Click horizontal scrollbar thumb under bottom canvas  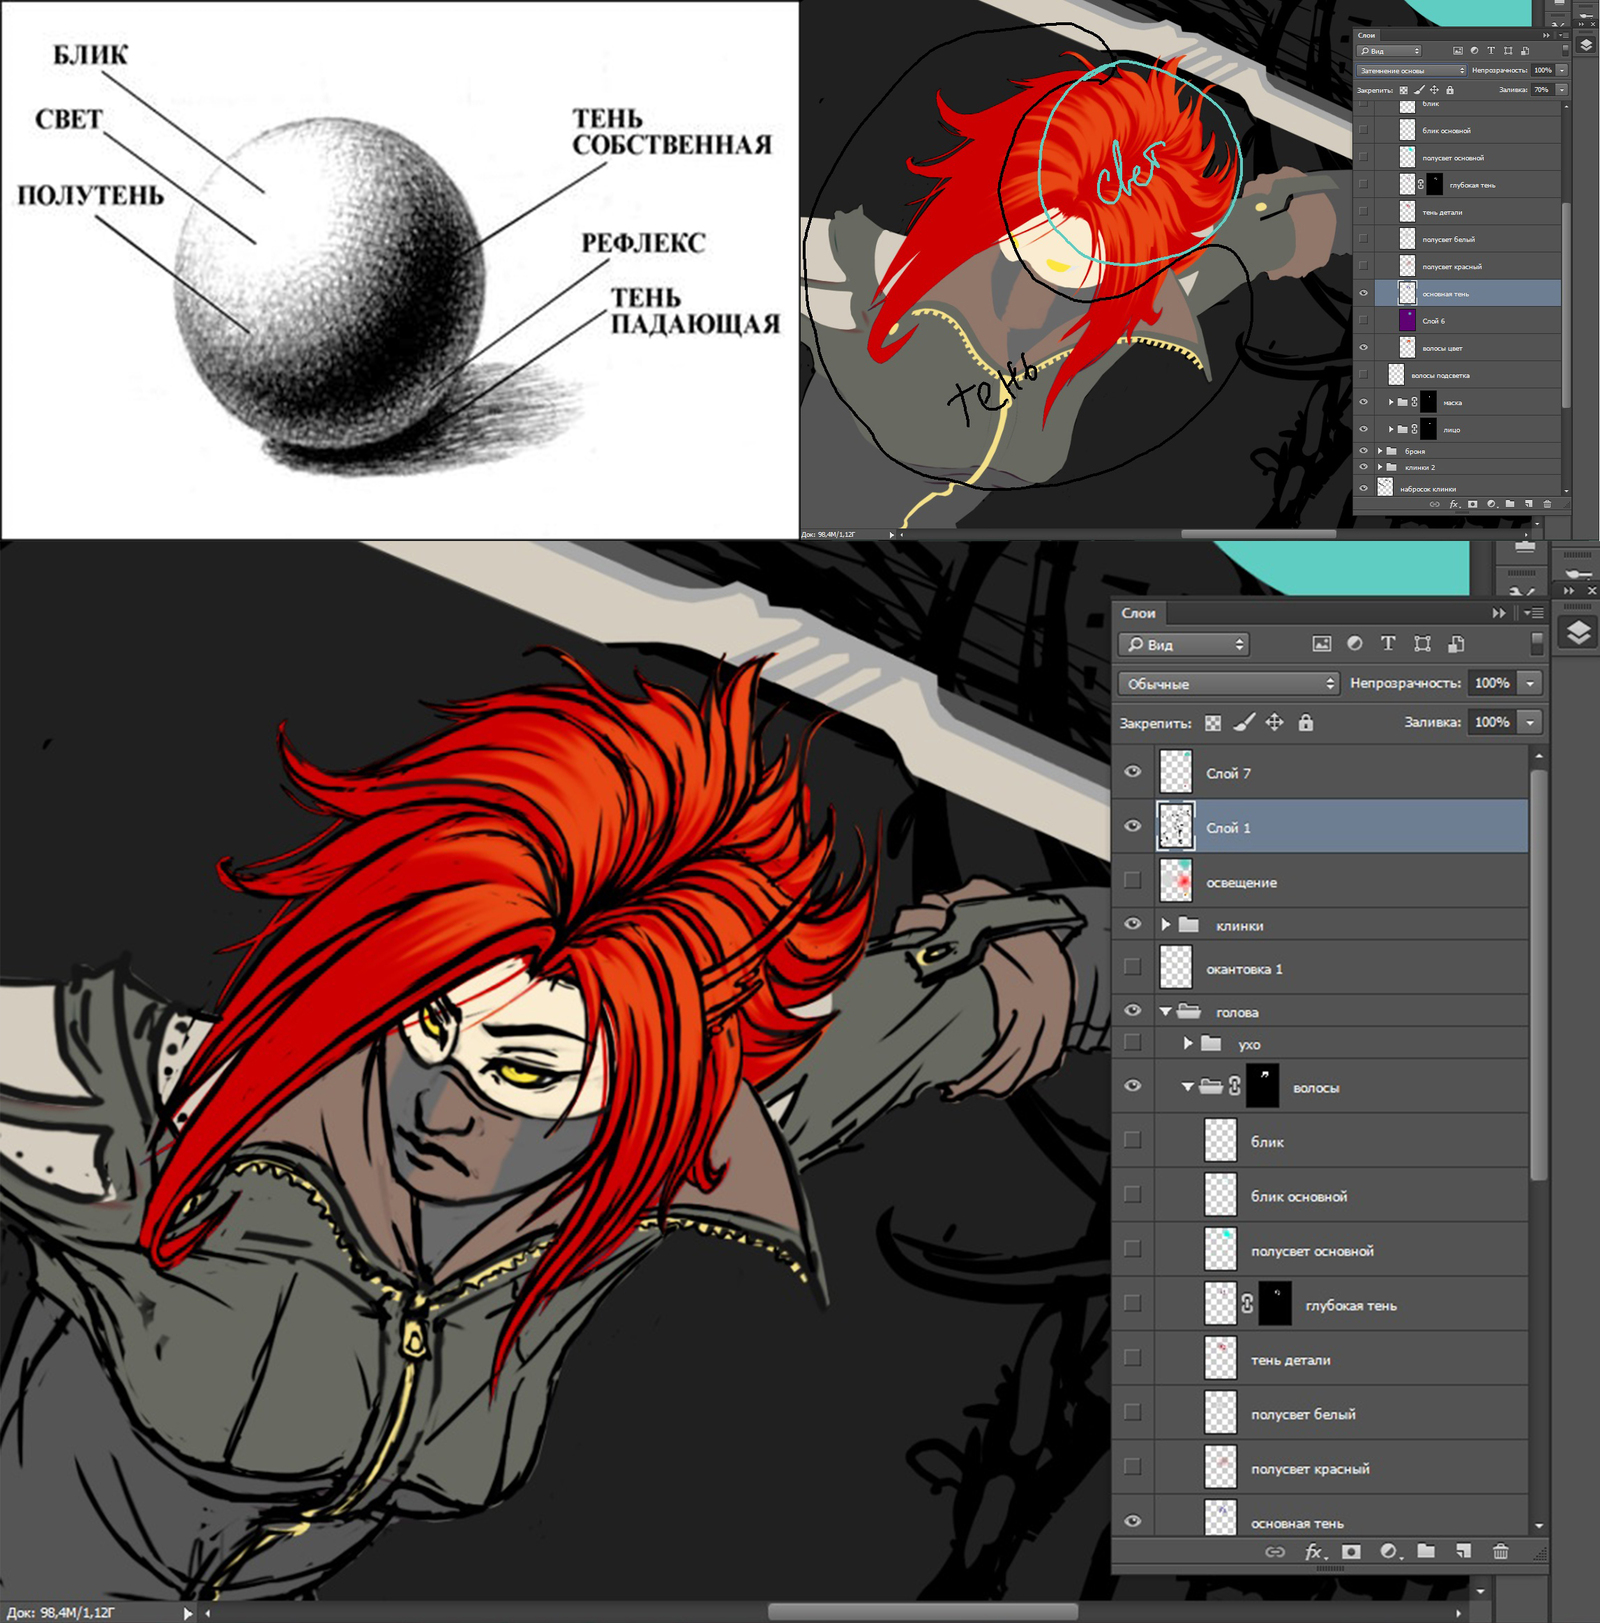click(x=922, y=1612)
